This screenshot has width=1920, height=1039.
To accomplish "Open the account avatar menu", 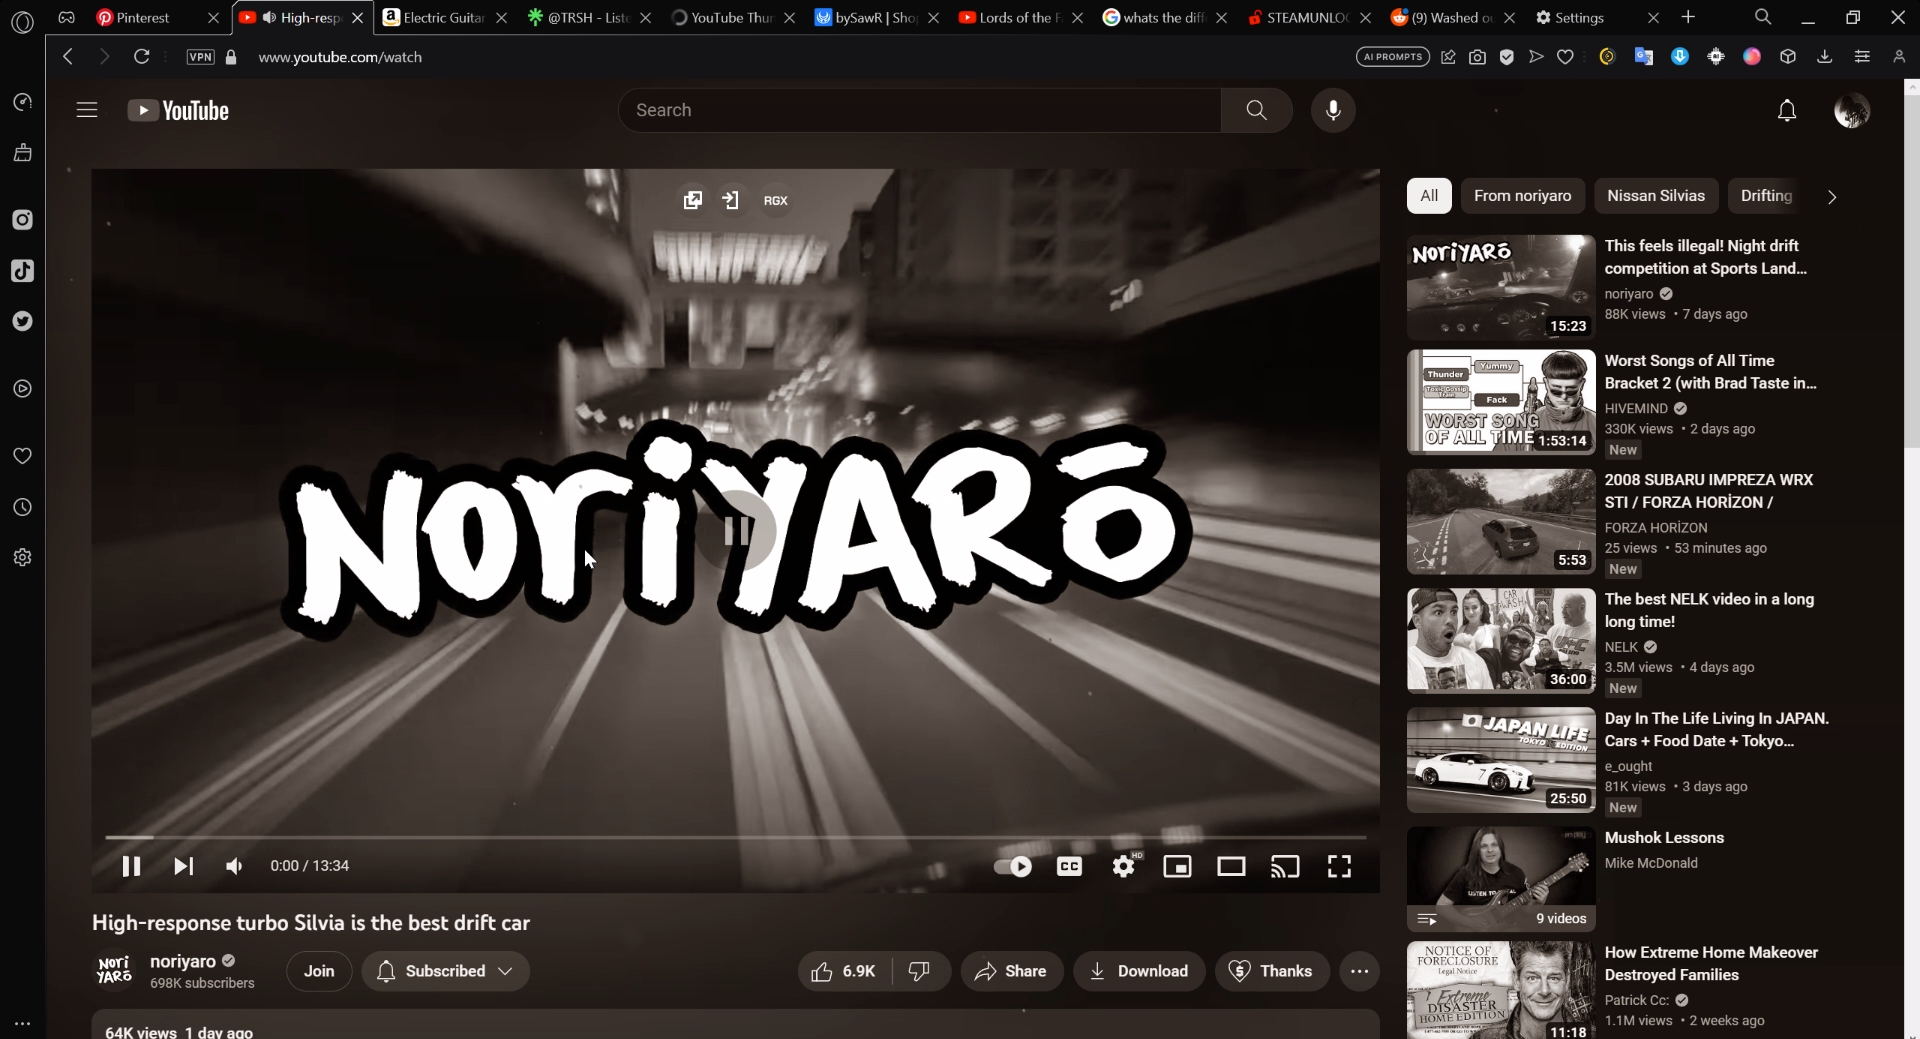I will [1852, 110].
